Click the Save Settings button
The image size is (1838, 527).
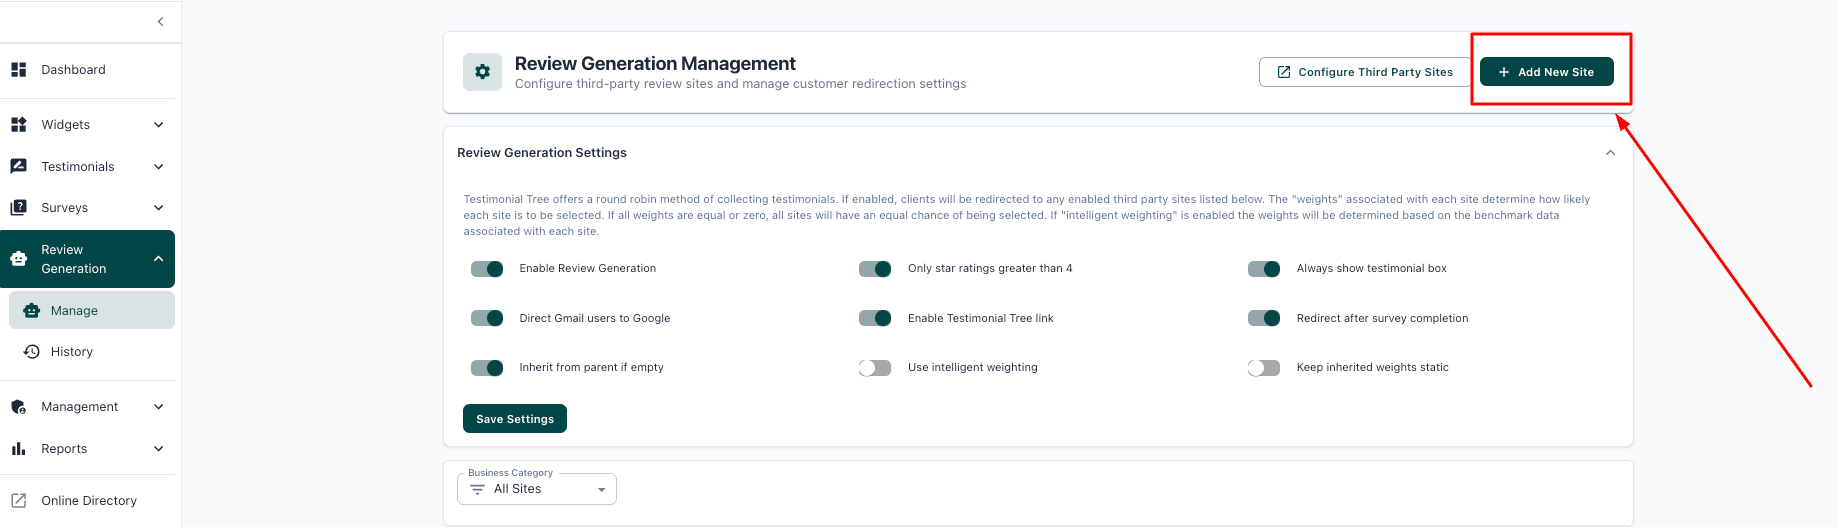pyautogui.click(x=515, y=419)
